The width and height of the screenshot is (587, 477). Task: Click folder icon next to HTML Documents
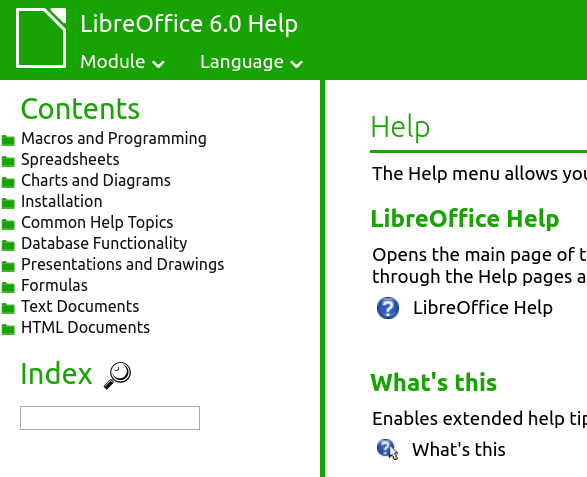[8, 329]
